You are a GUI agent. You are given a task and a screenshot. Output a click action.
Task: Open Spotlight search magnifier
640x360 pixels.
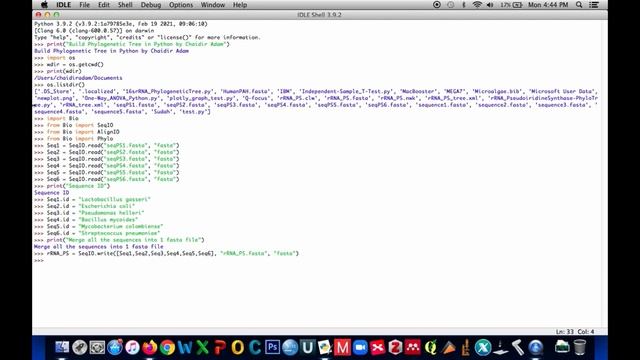pyautogui.click(x=579, y=5)
